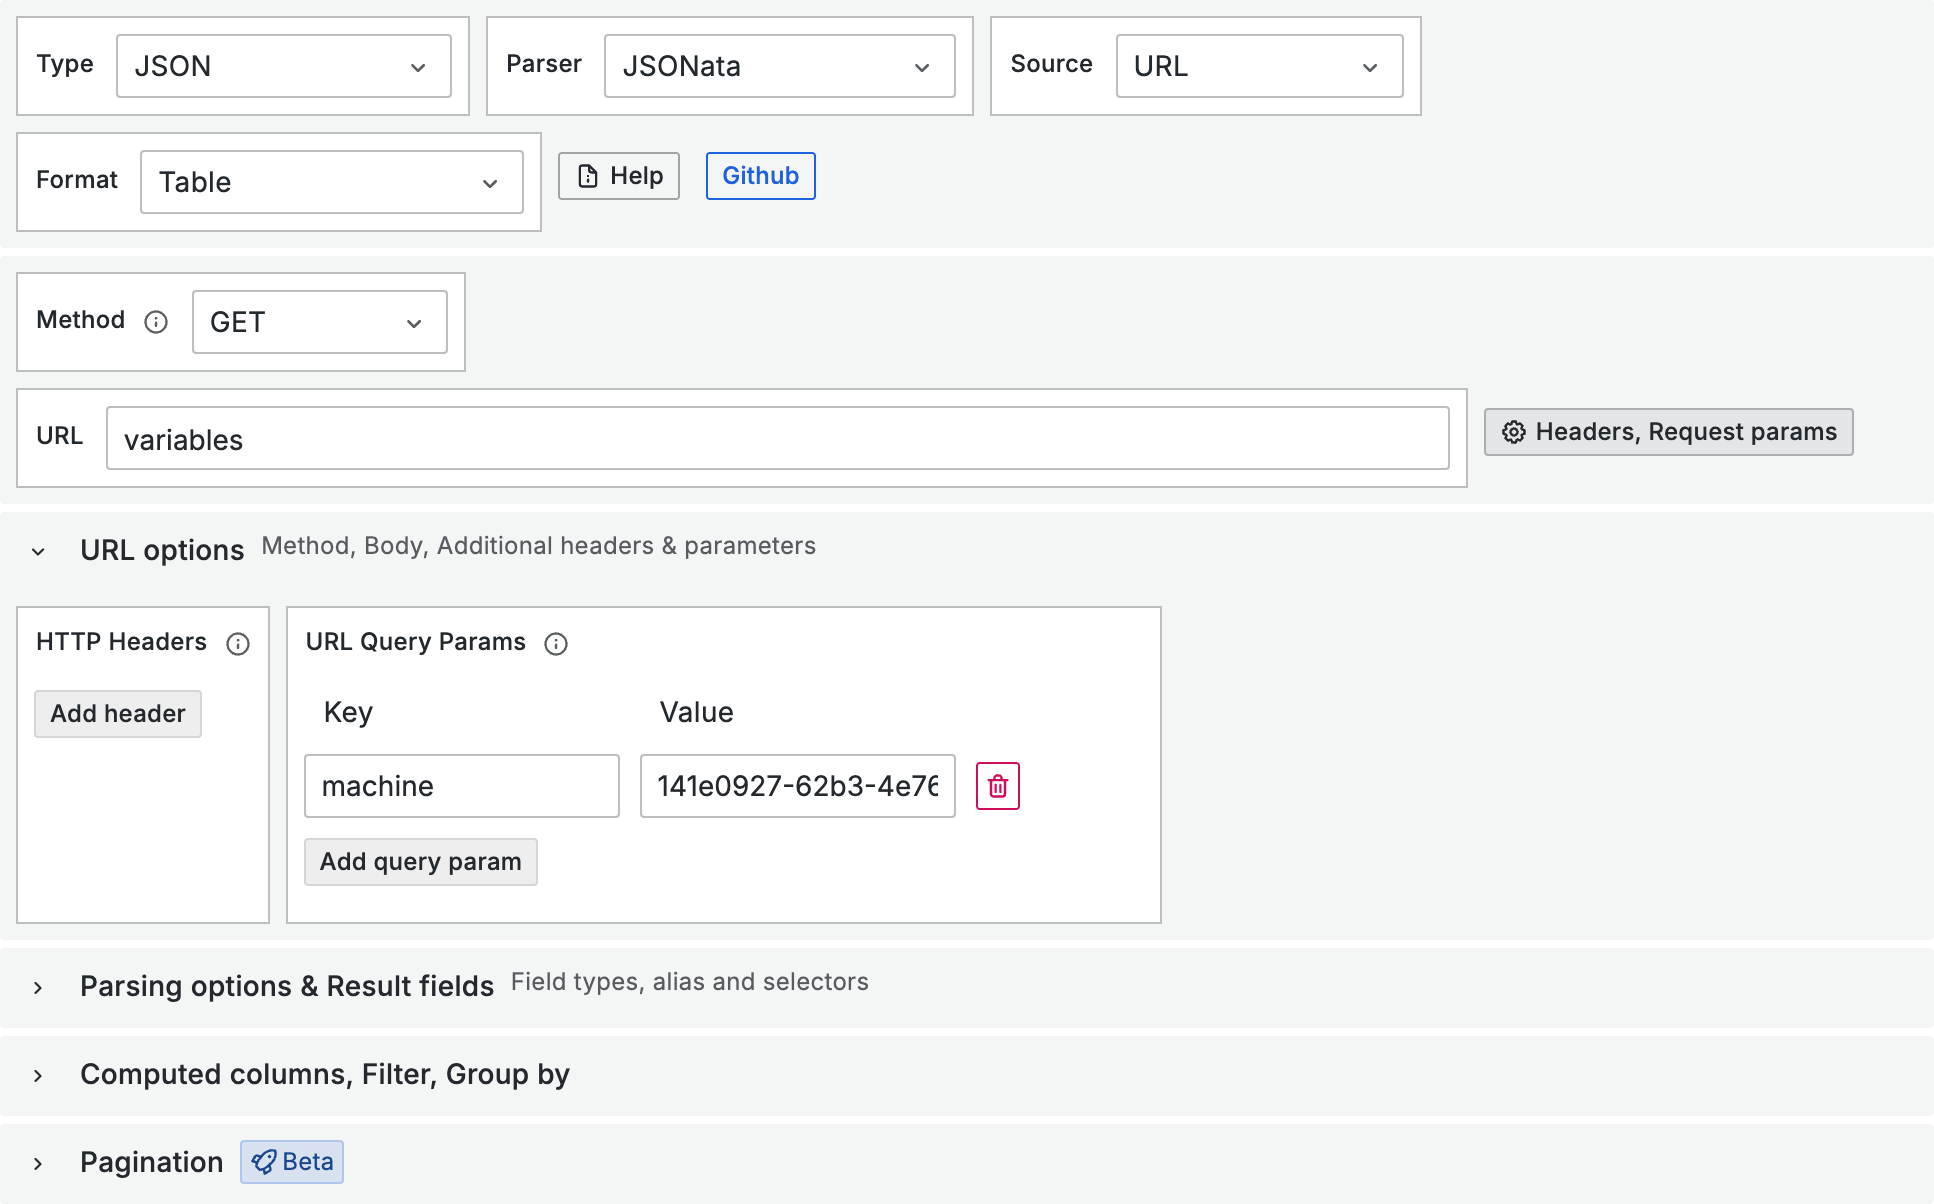
Task: Open the Method dropdown showing GET
Action: [x=319, y=322]
